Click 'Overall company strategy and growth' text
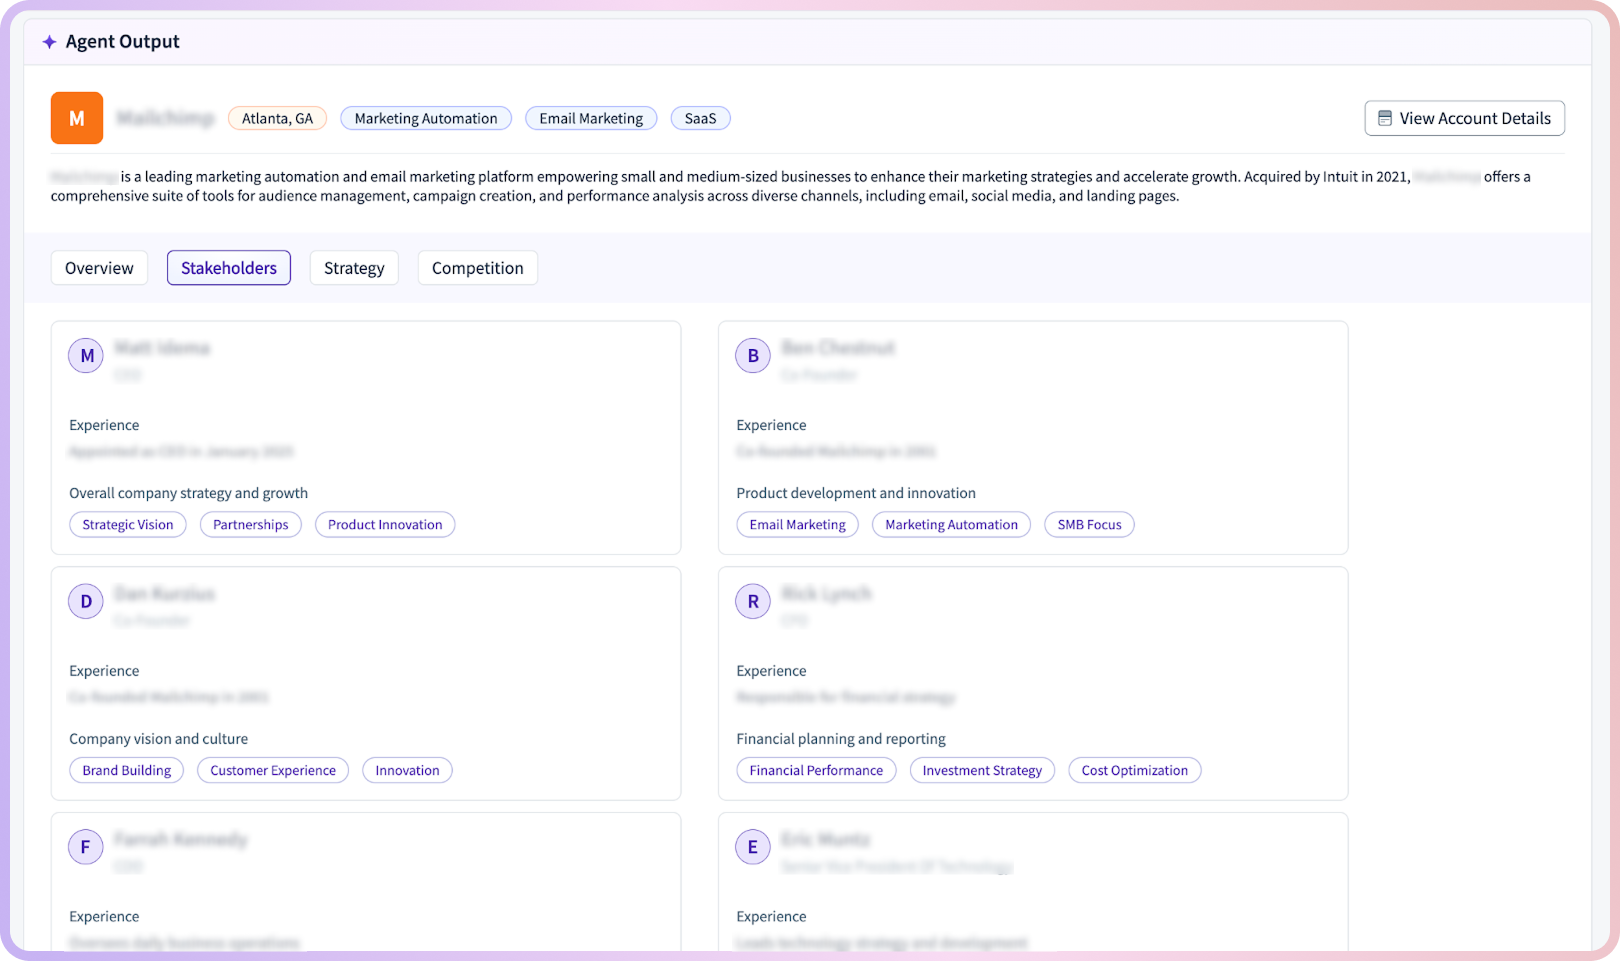The width and height of the screenshot is (1620, 961). coord(188,493)
